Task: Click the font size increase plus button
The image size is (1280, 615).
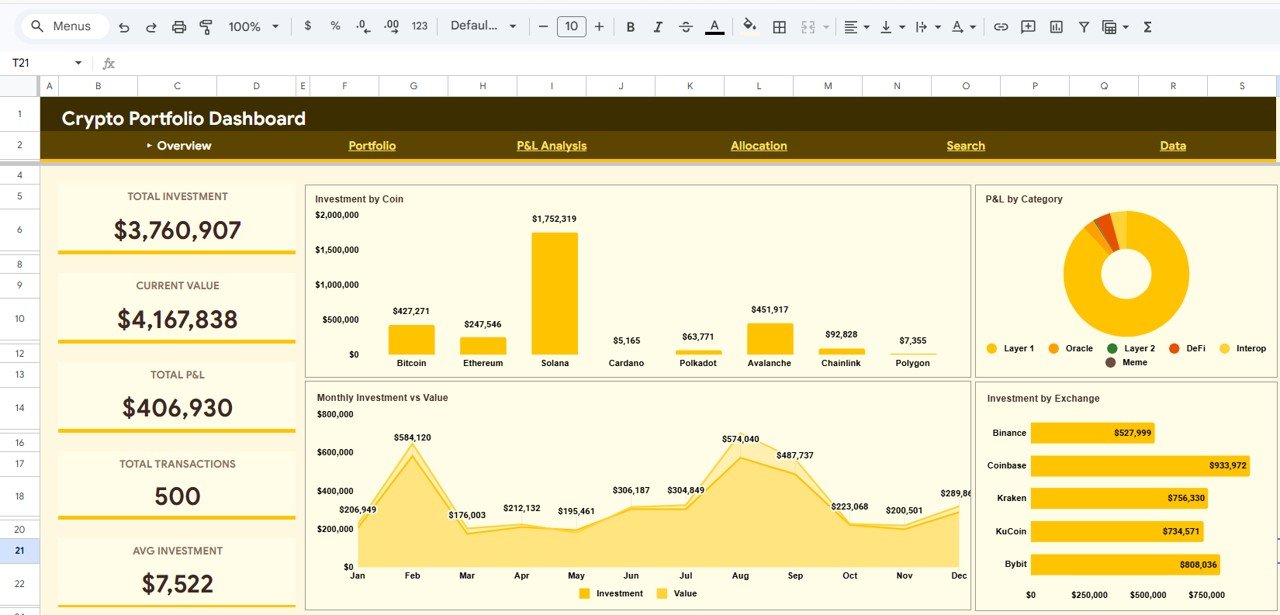Action: (598, 27)
